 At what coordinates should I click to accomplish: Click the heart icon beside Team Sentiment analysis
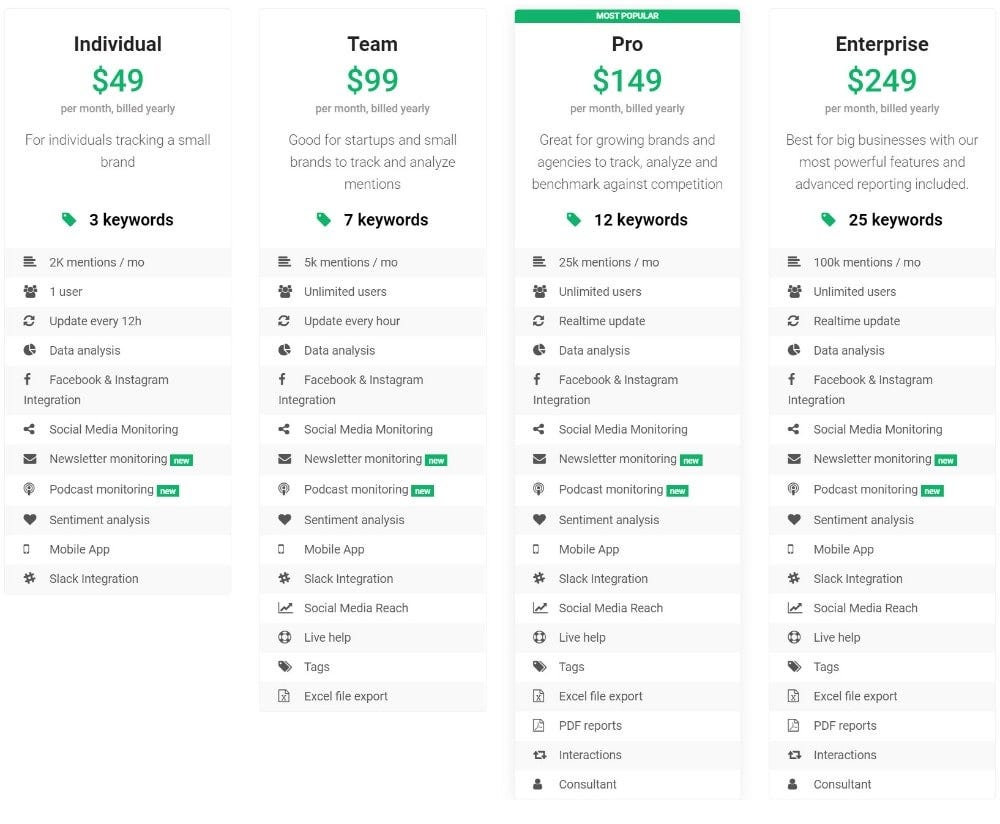tap(284, 520)
